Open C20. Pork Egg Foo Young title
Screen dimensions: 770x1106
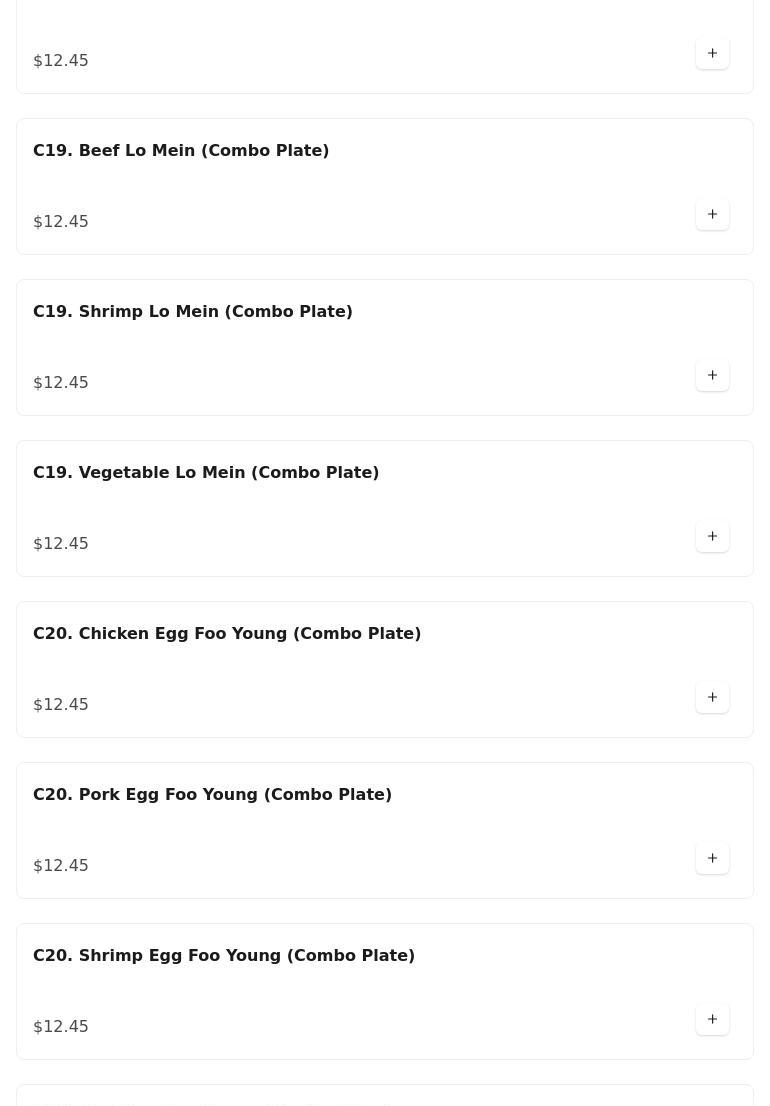point(212,794)
